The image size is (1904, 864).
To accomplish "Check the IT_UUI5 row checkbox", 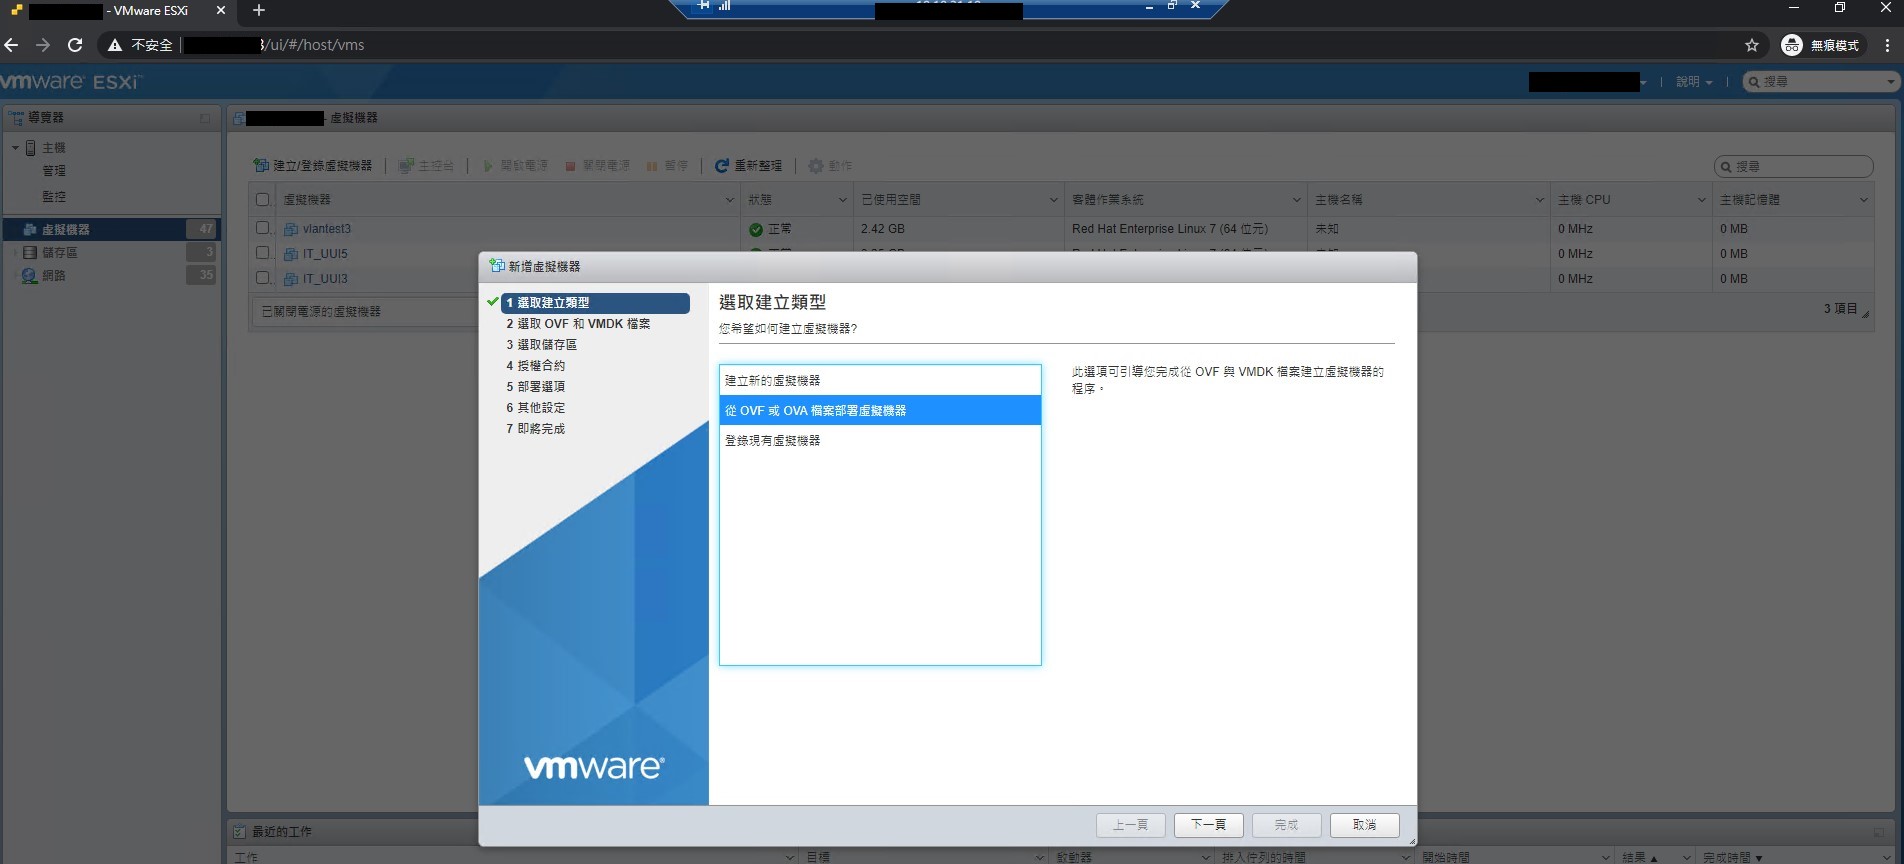I will [263, 253].
